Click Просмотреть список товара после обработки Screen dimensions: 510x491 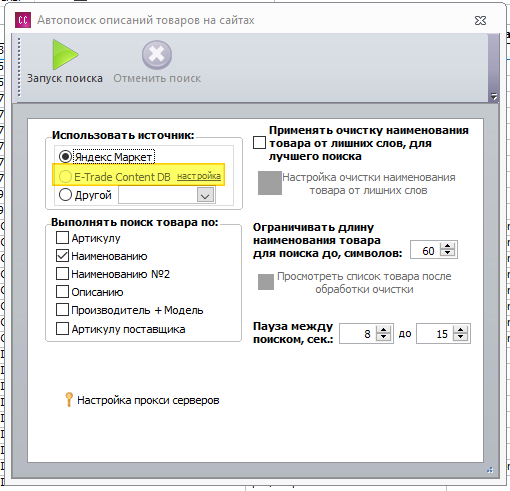click(364, 282)
